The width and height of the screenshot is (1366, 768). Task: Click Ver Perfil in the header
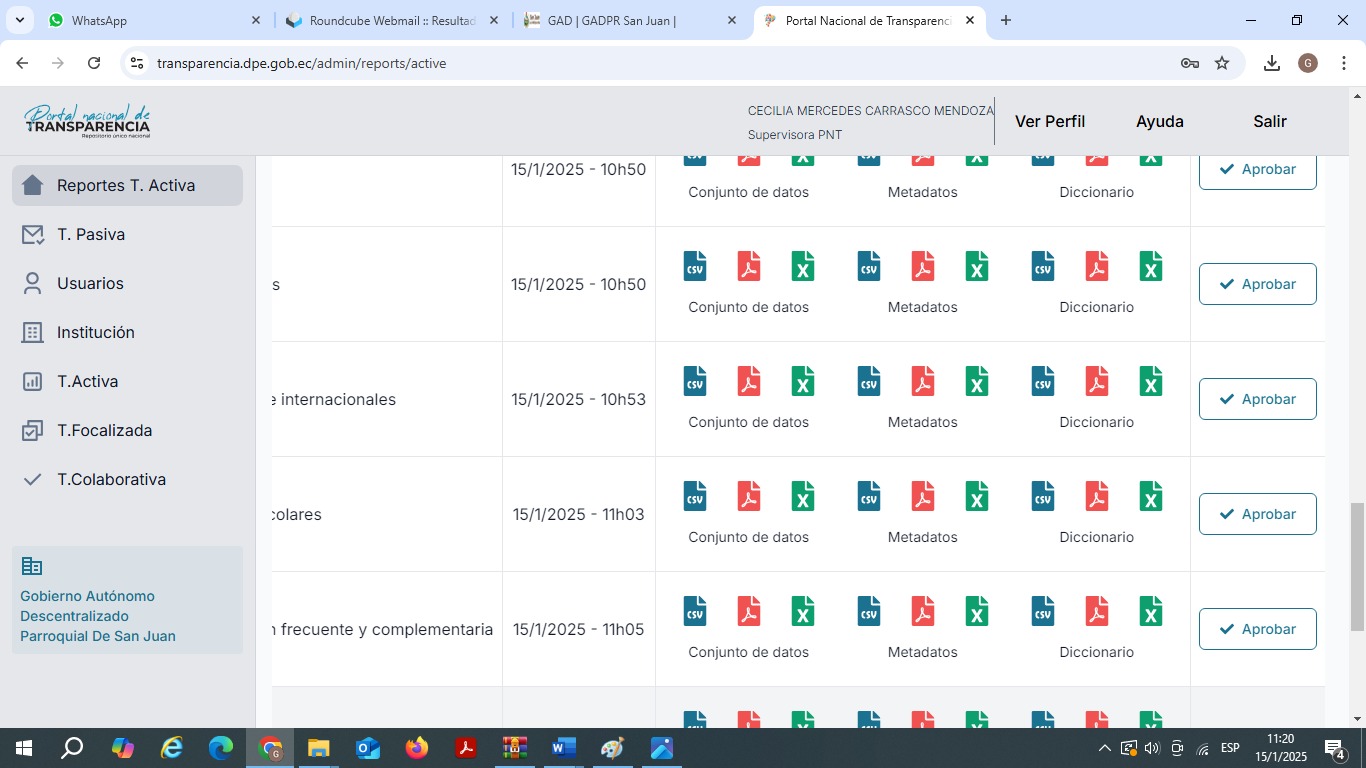[1049, 121]
